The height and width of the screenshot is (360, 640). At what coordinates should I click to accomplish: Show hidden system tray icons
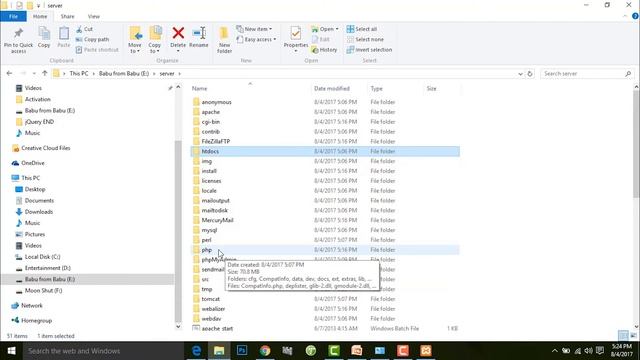tap(554, 351)
